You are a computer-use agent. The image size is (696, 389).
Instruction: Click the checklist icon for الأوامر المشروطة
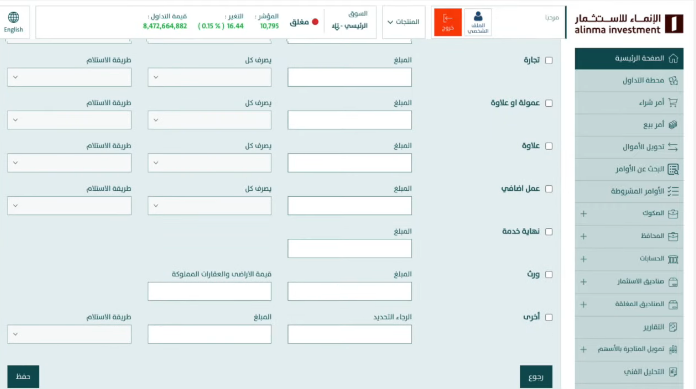tap(673, 191)
